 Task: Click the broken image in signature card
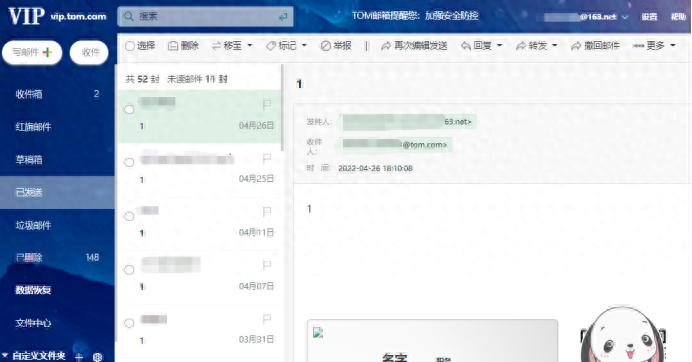318,332
